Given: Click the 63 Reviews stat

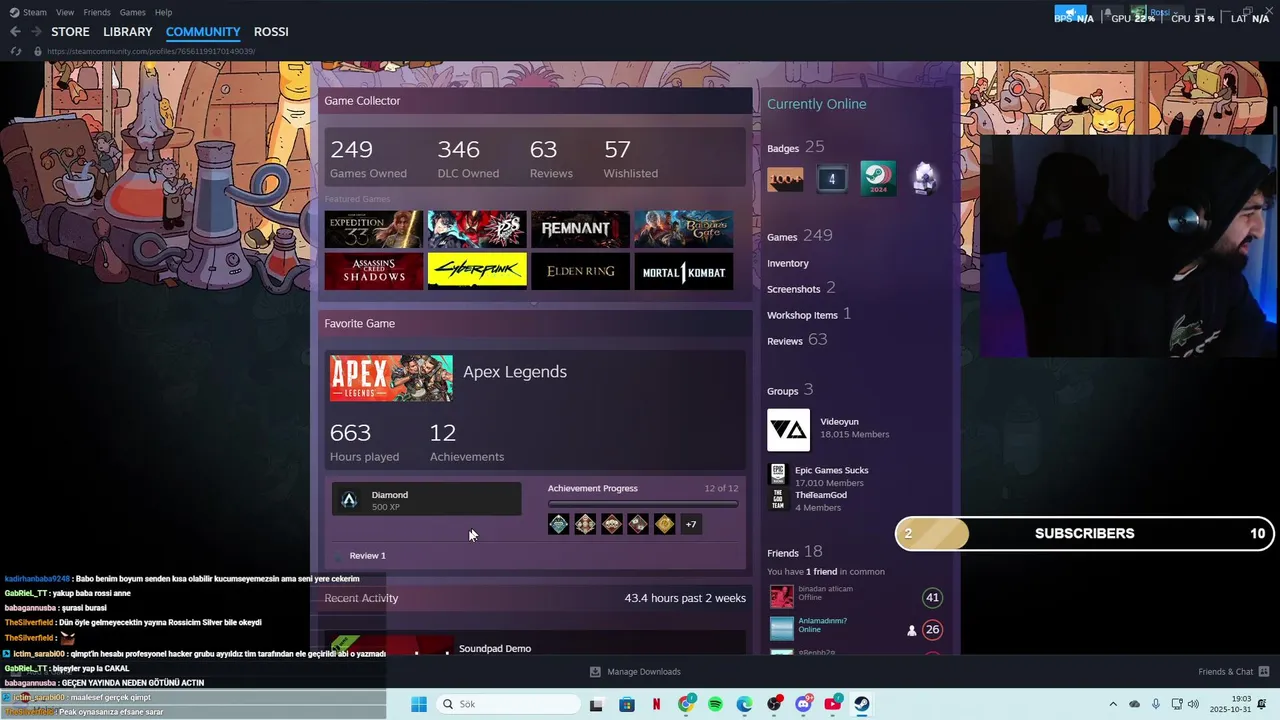Looking at the screenshot, I should pyautogui.click(x=551, y=158).
